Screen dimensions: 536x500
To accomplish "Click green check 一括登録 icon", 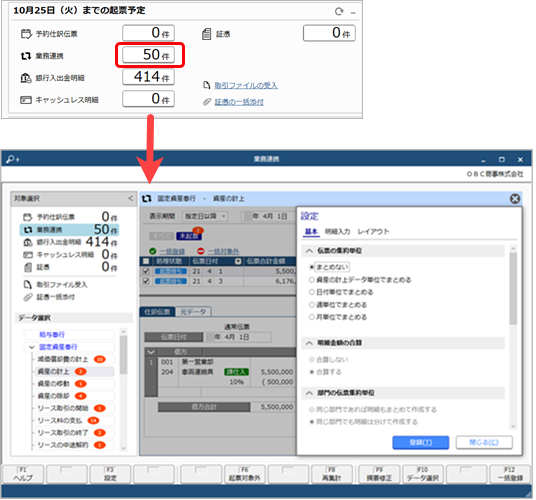I will point(152,251).
